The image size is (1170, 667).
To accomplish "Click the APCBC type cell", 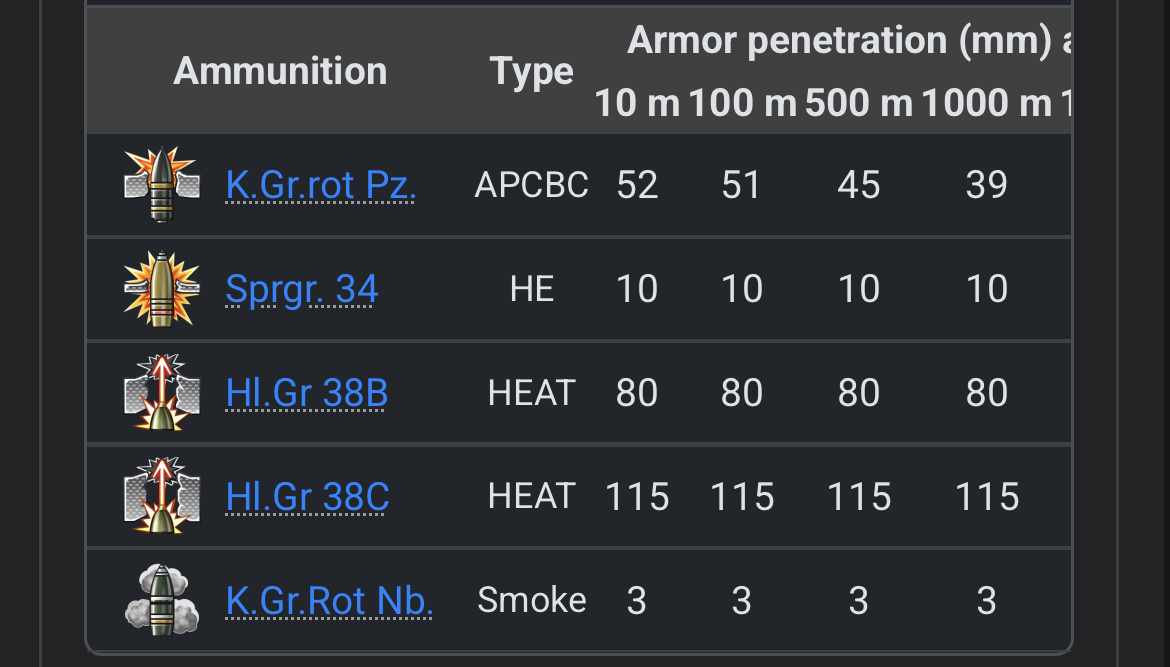I will click(x=531, y=185).
